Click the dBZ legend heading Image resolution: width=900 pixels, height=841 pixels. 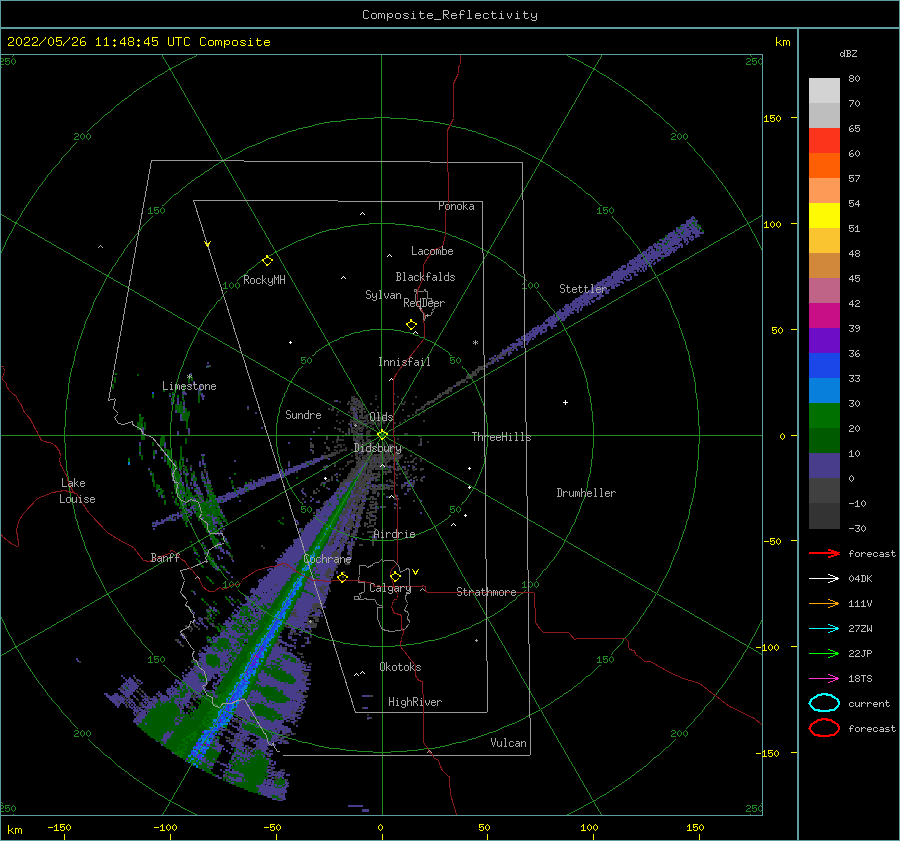(848, 53)
